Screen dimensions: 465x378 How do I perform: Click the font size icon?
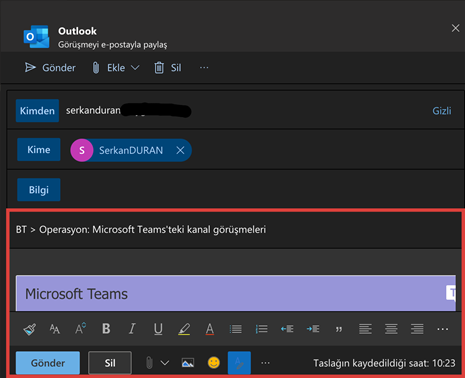point(55,329)
